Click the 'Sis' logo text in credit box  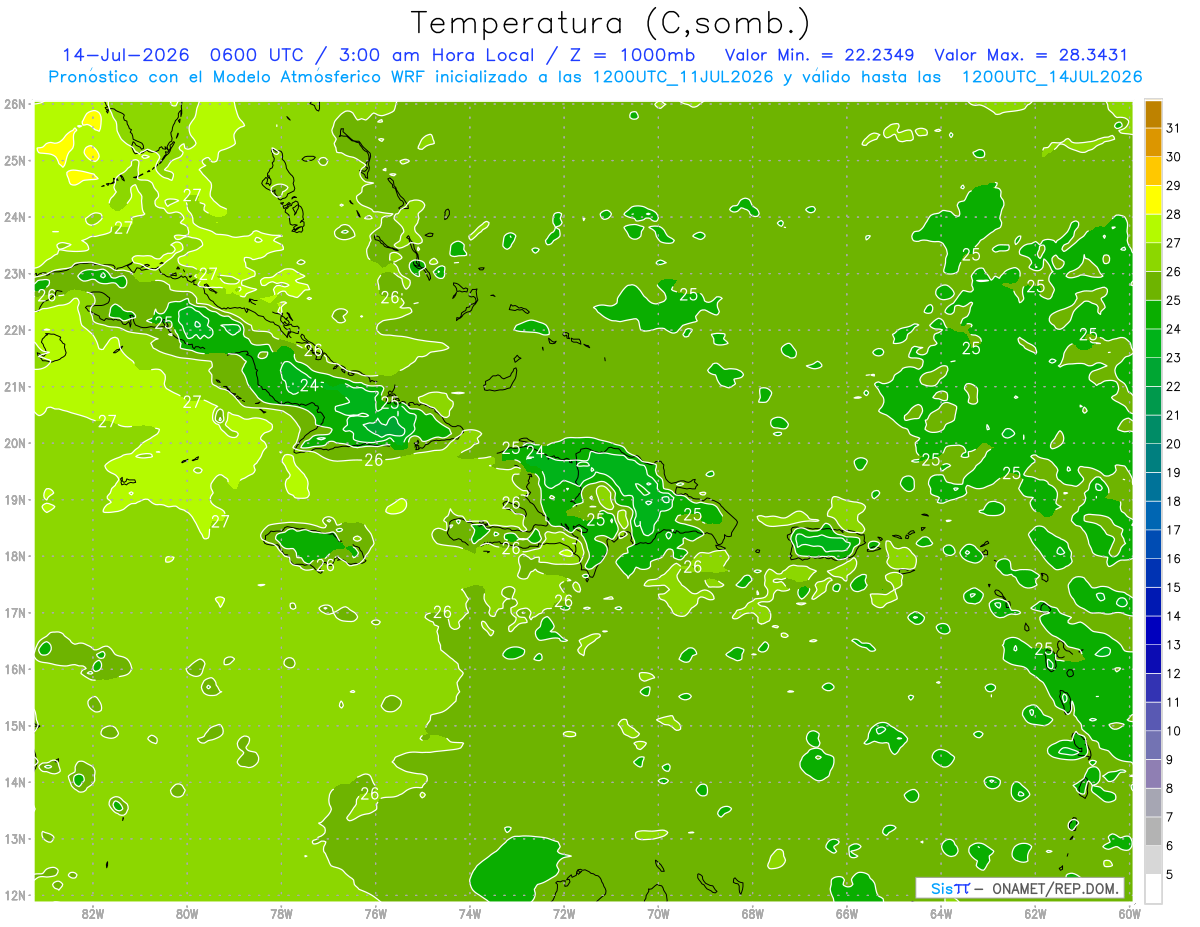click(941, 888)
